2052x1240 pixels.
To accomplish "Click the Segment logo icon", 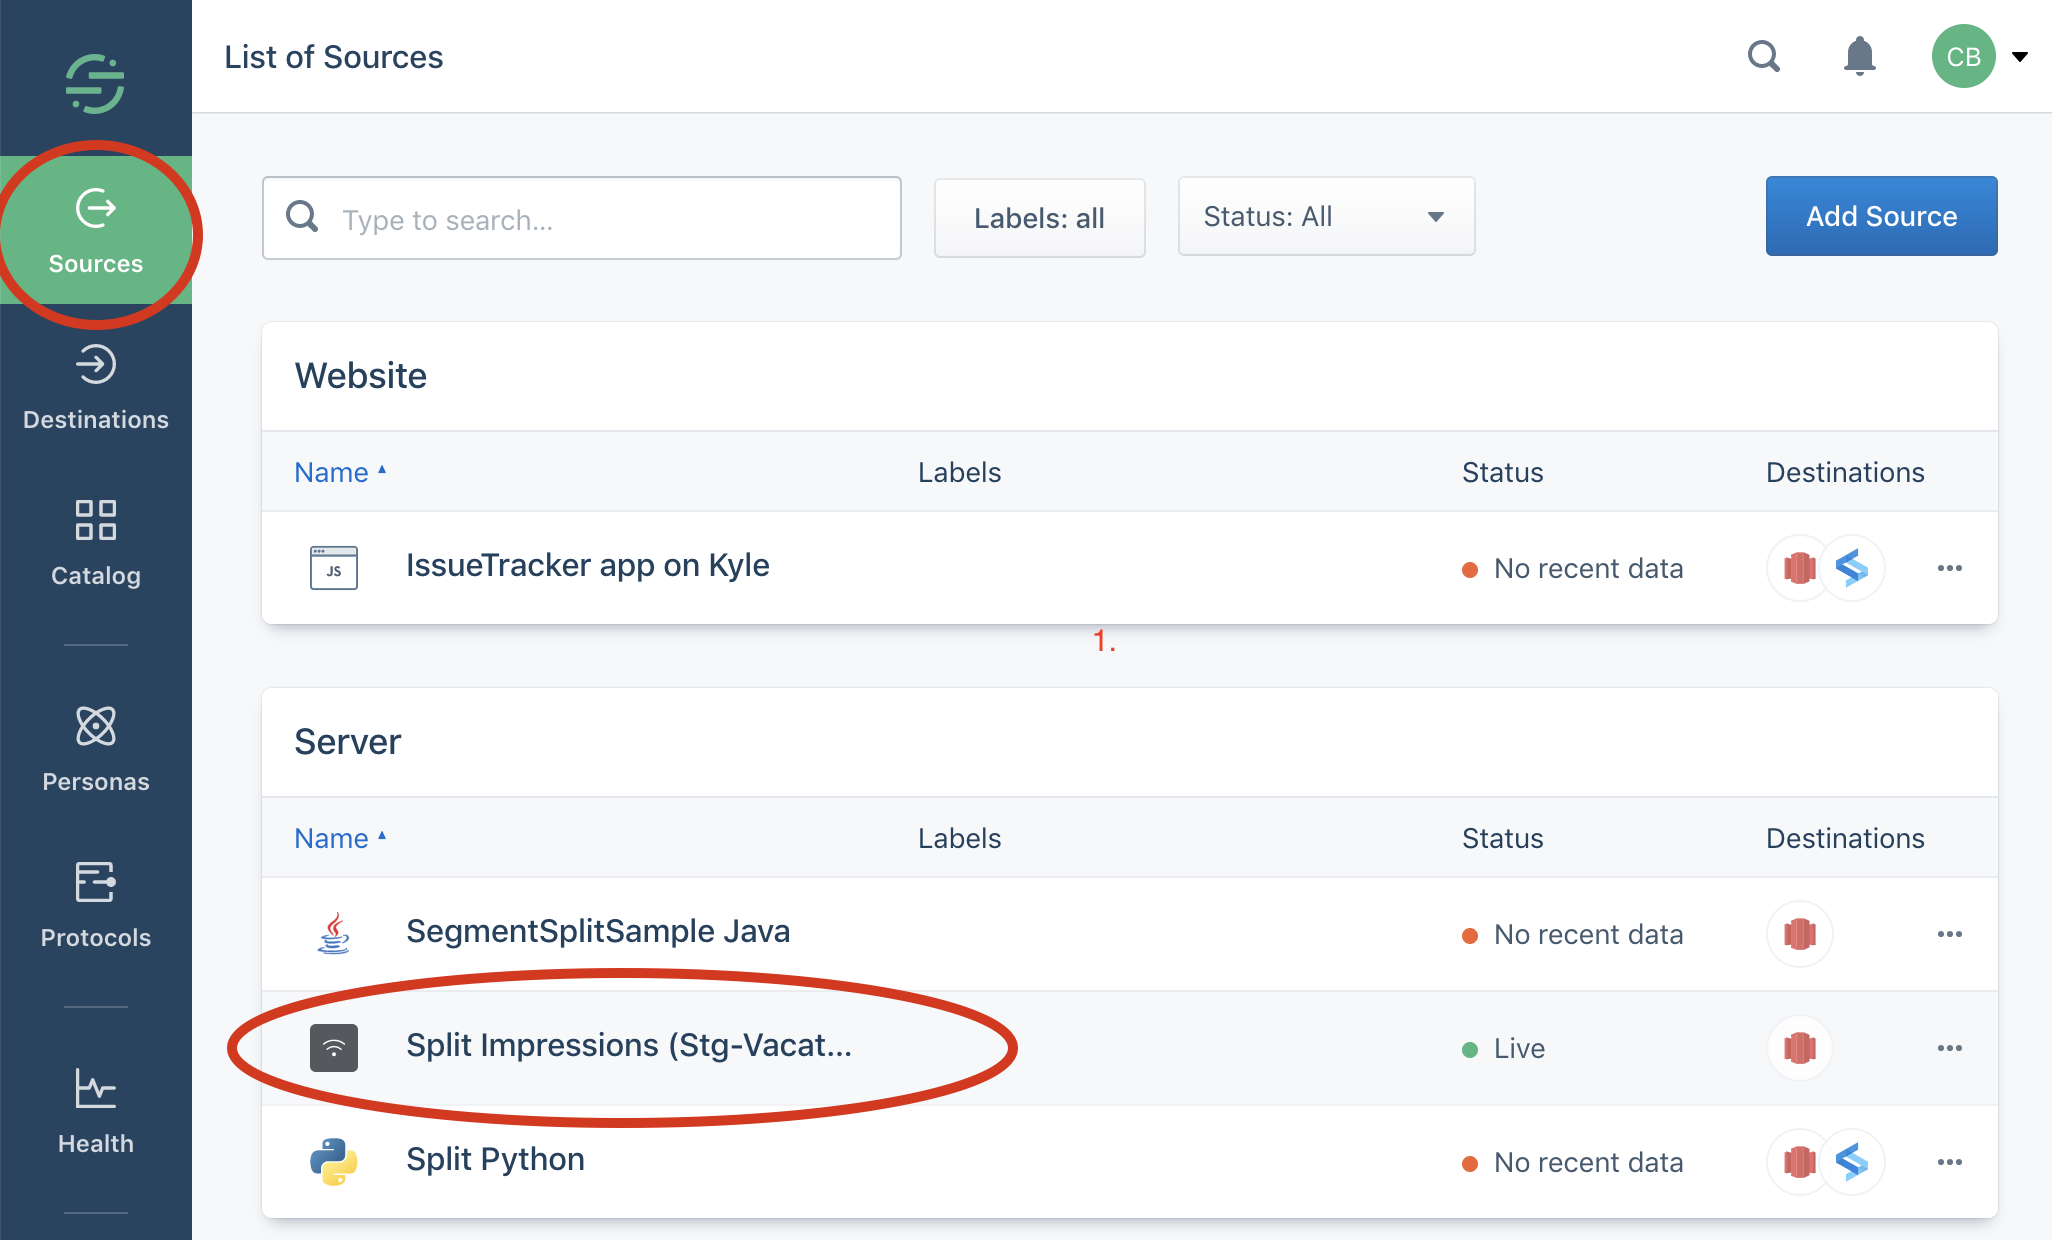I will tap(95, 84).
